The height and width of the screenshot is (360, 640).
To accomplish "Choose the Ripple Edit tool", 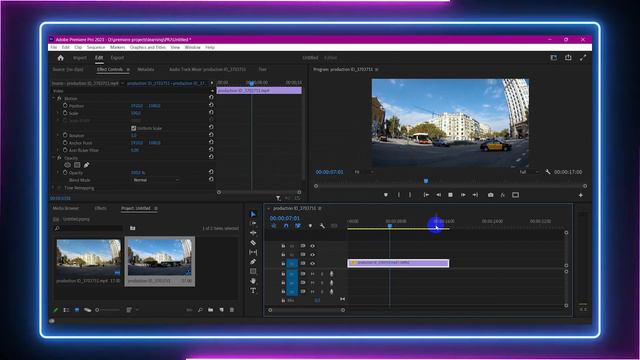I will 253,233.
